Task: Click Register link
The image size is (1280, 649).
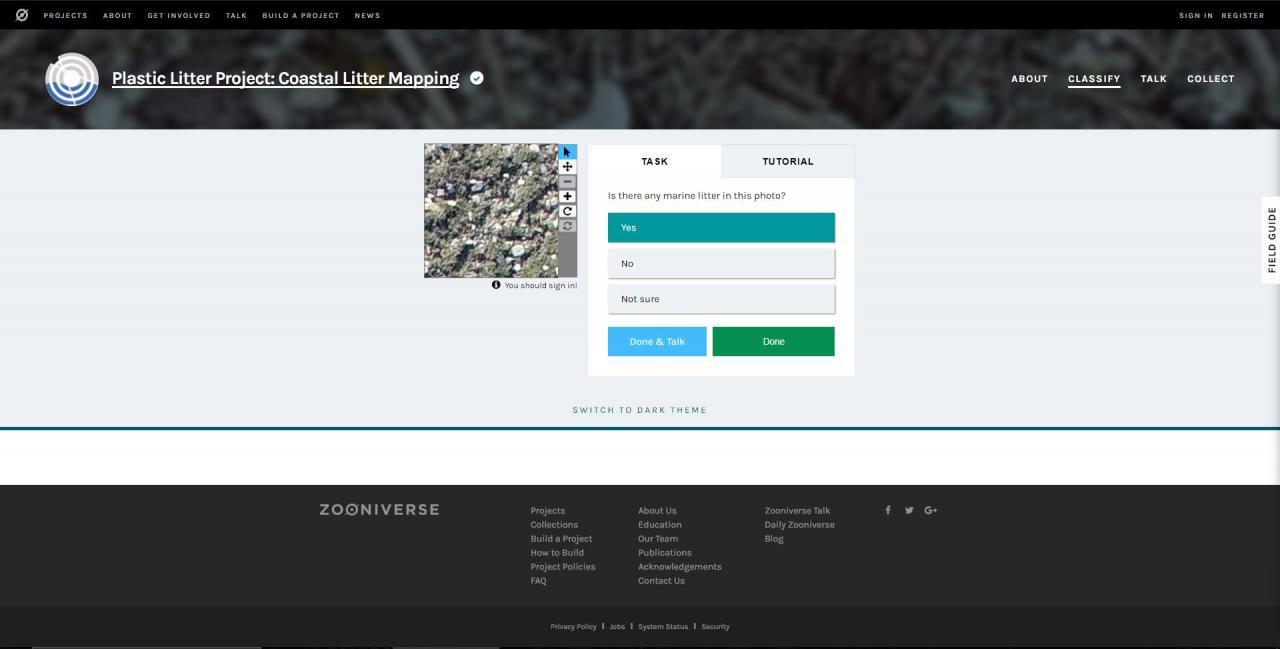Action: coord(1243,15)
